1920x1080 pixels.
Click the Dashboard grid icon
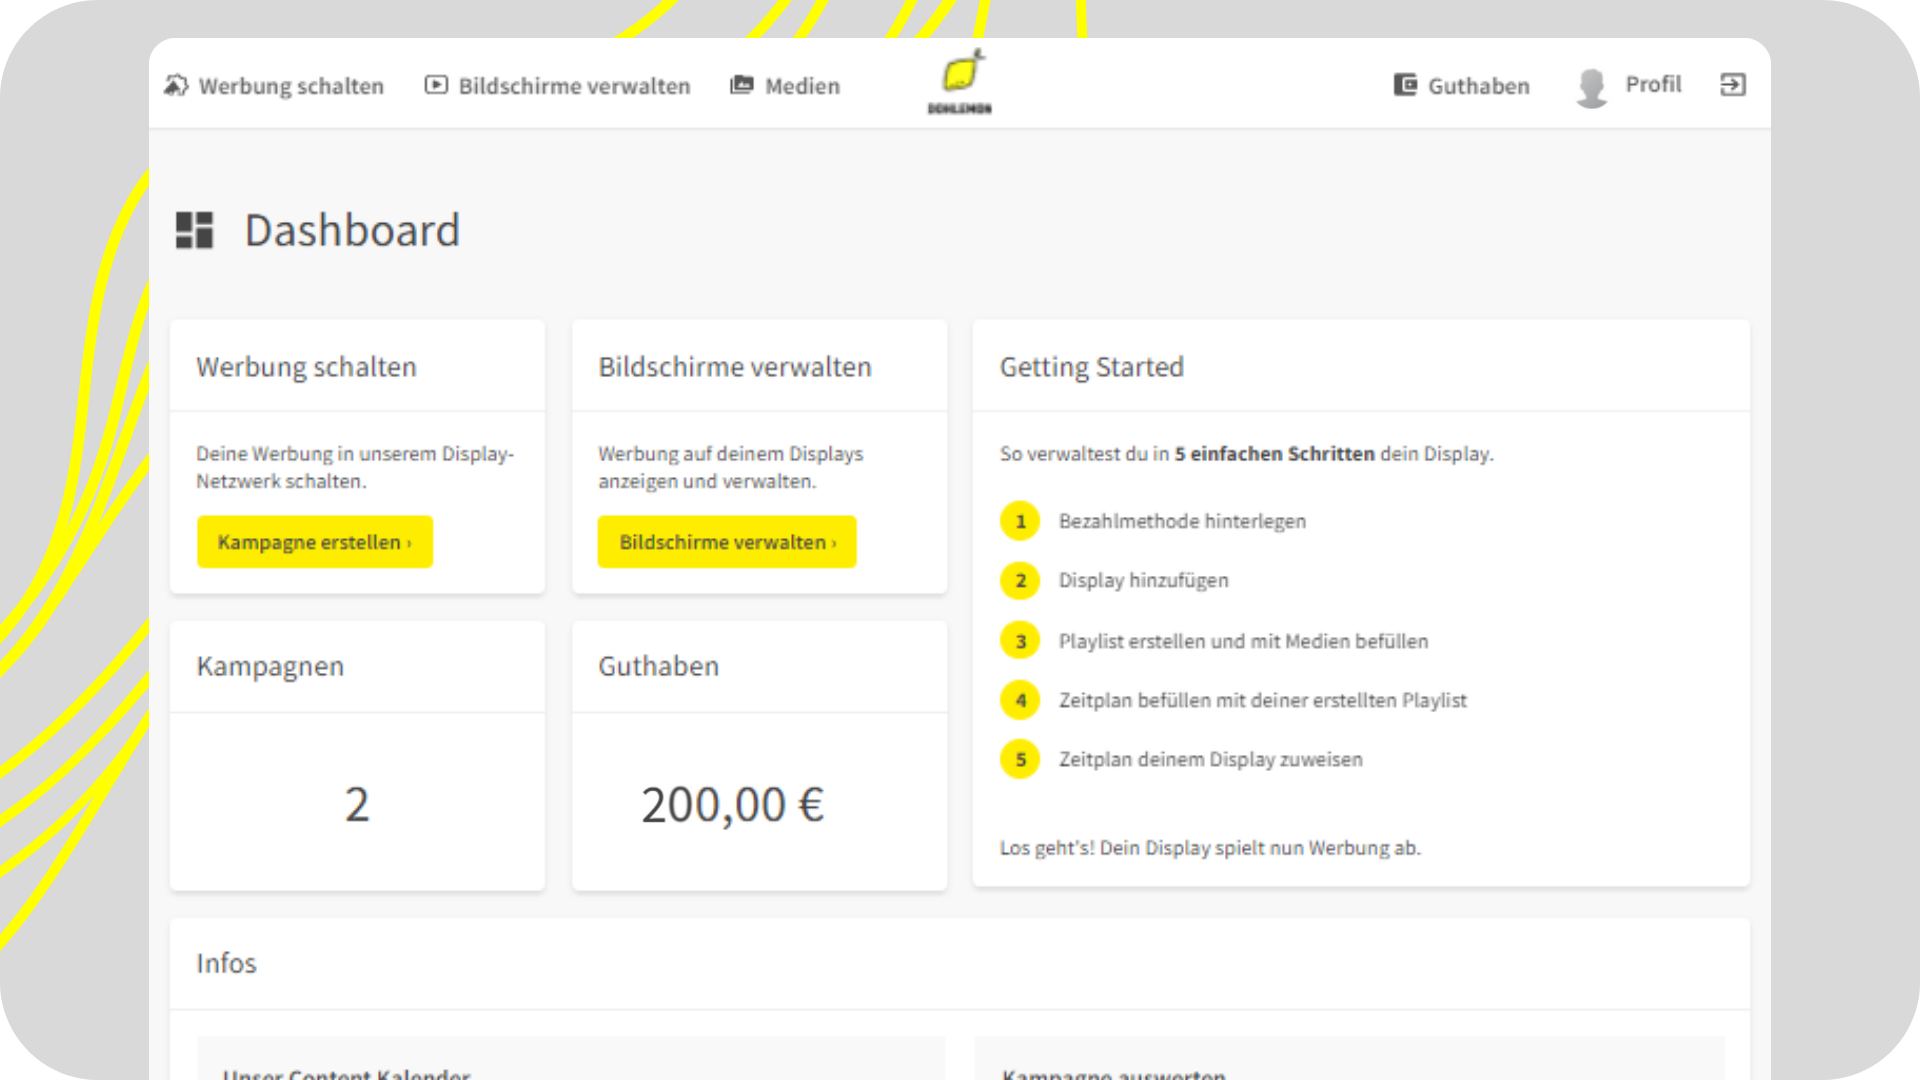point(195,230)
